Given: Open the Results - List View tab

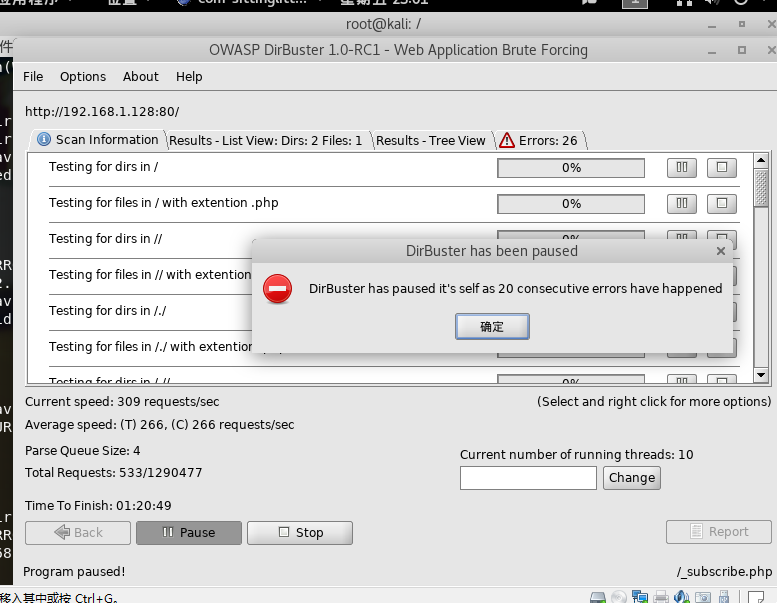Looking at the screenshot, I should (x=266, y=141).
